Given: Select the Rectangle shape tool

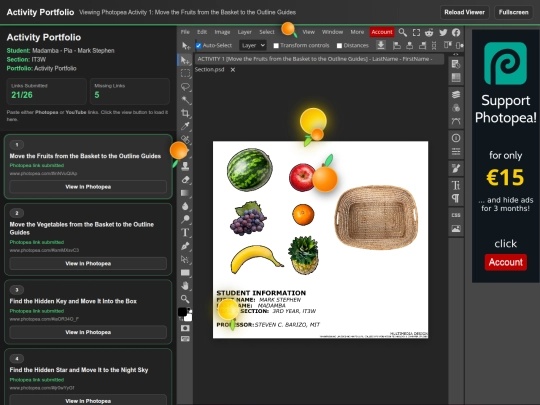Looking at the screenshot, I should coord(185,273).
